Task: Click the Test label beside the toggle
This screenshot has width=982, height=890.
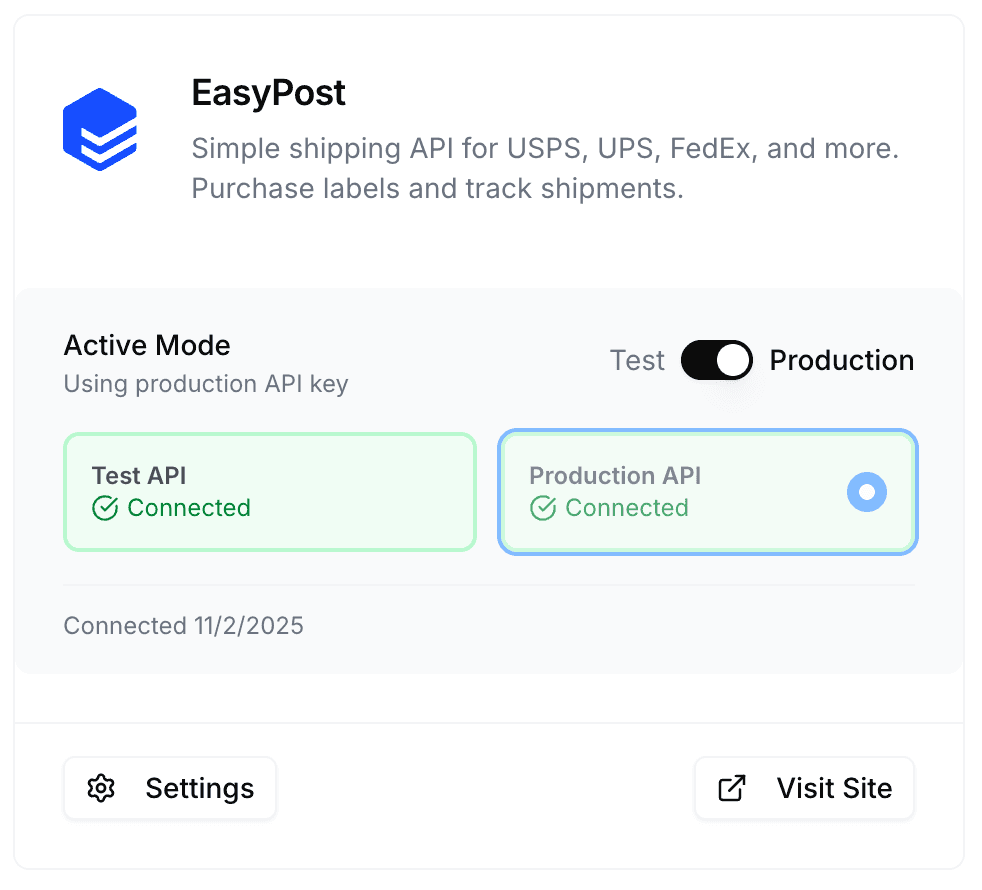Action: click(x=637, y=360)
